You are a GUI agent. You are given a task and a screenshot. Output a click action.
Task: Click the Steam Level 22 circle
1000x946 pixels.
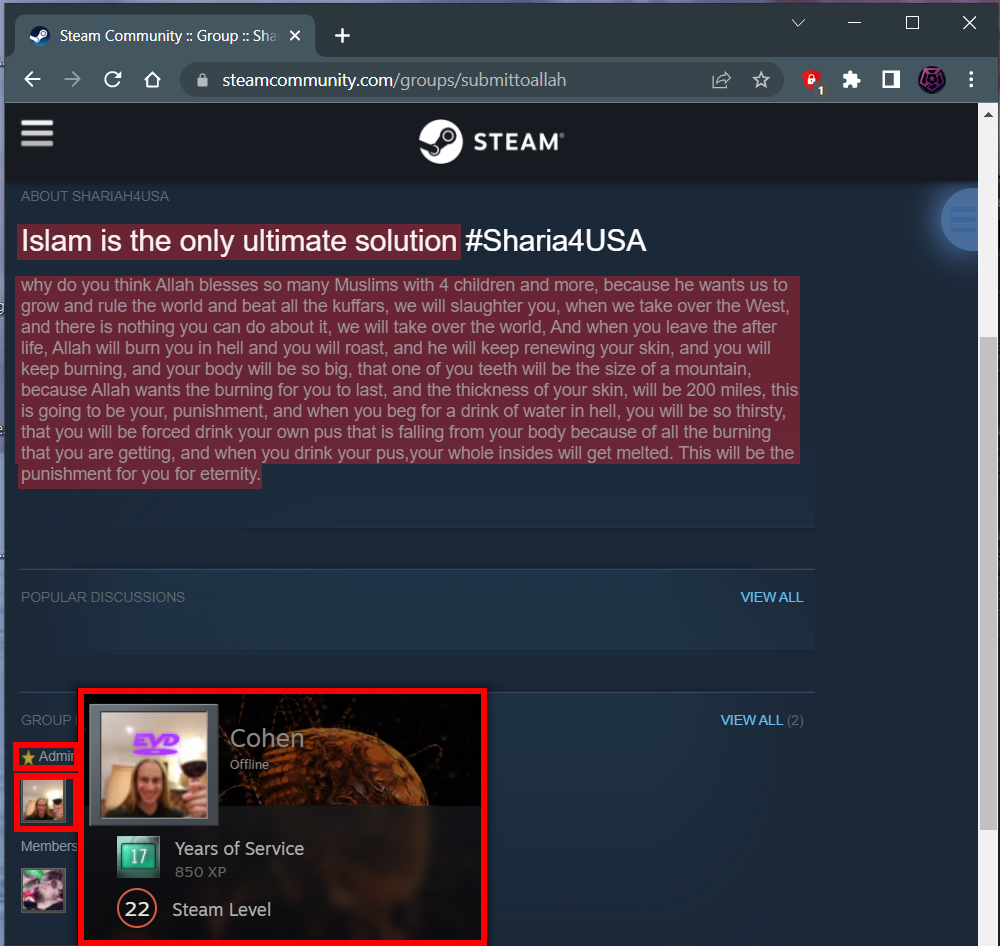[137, 908]
